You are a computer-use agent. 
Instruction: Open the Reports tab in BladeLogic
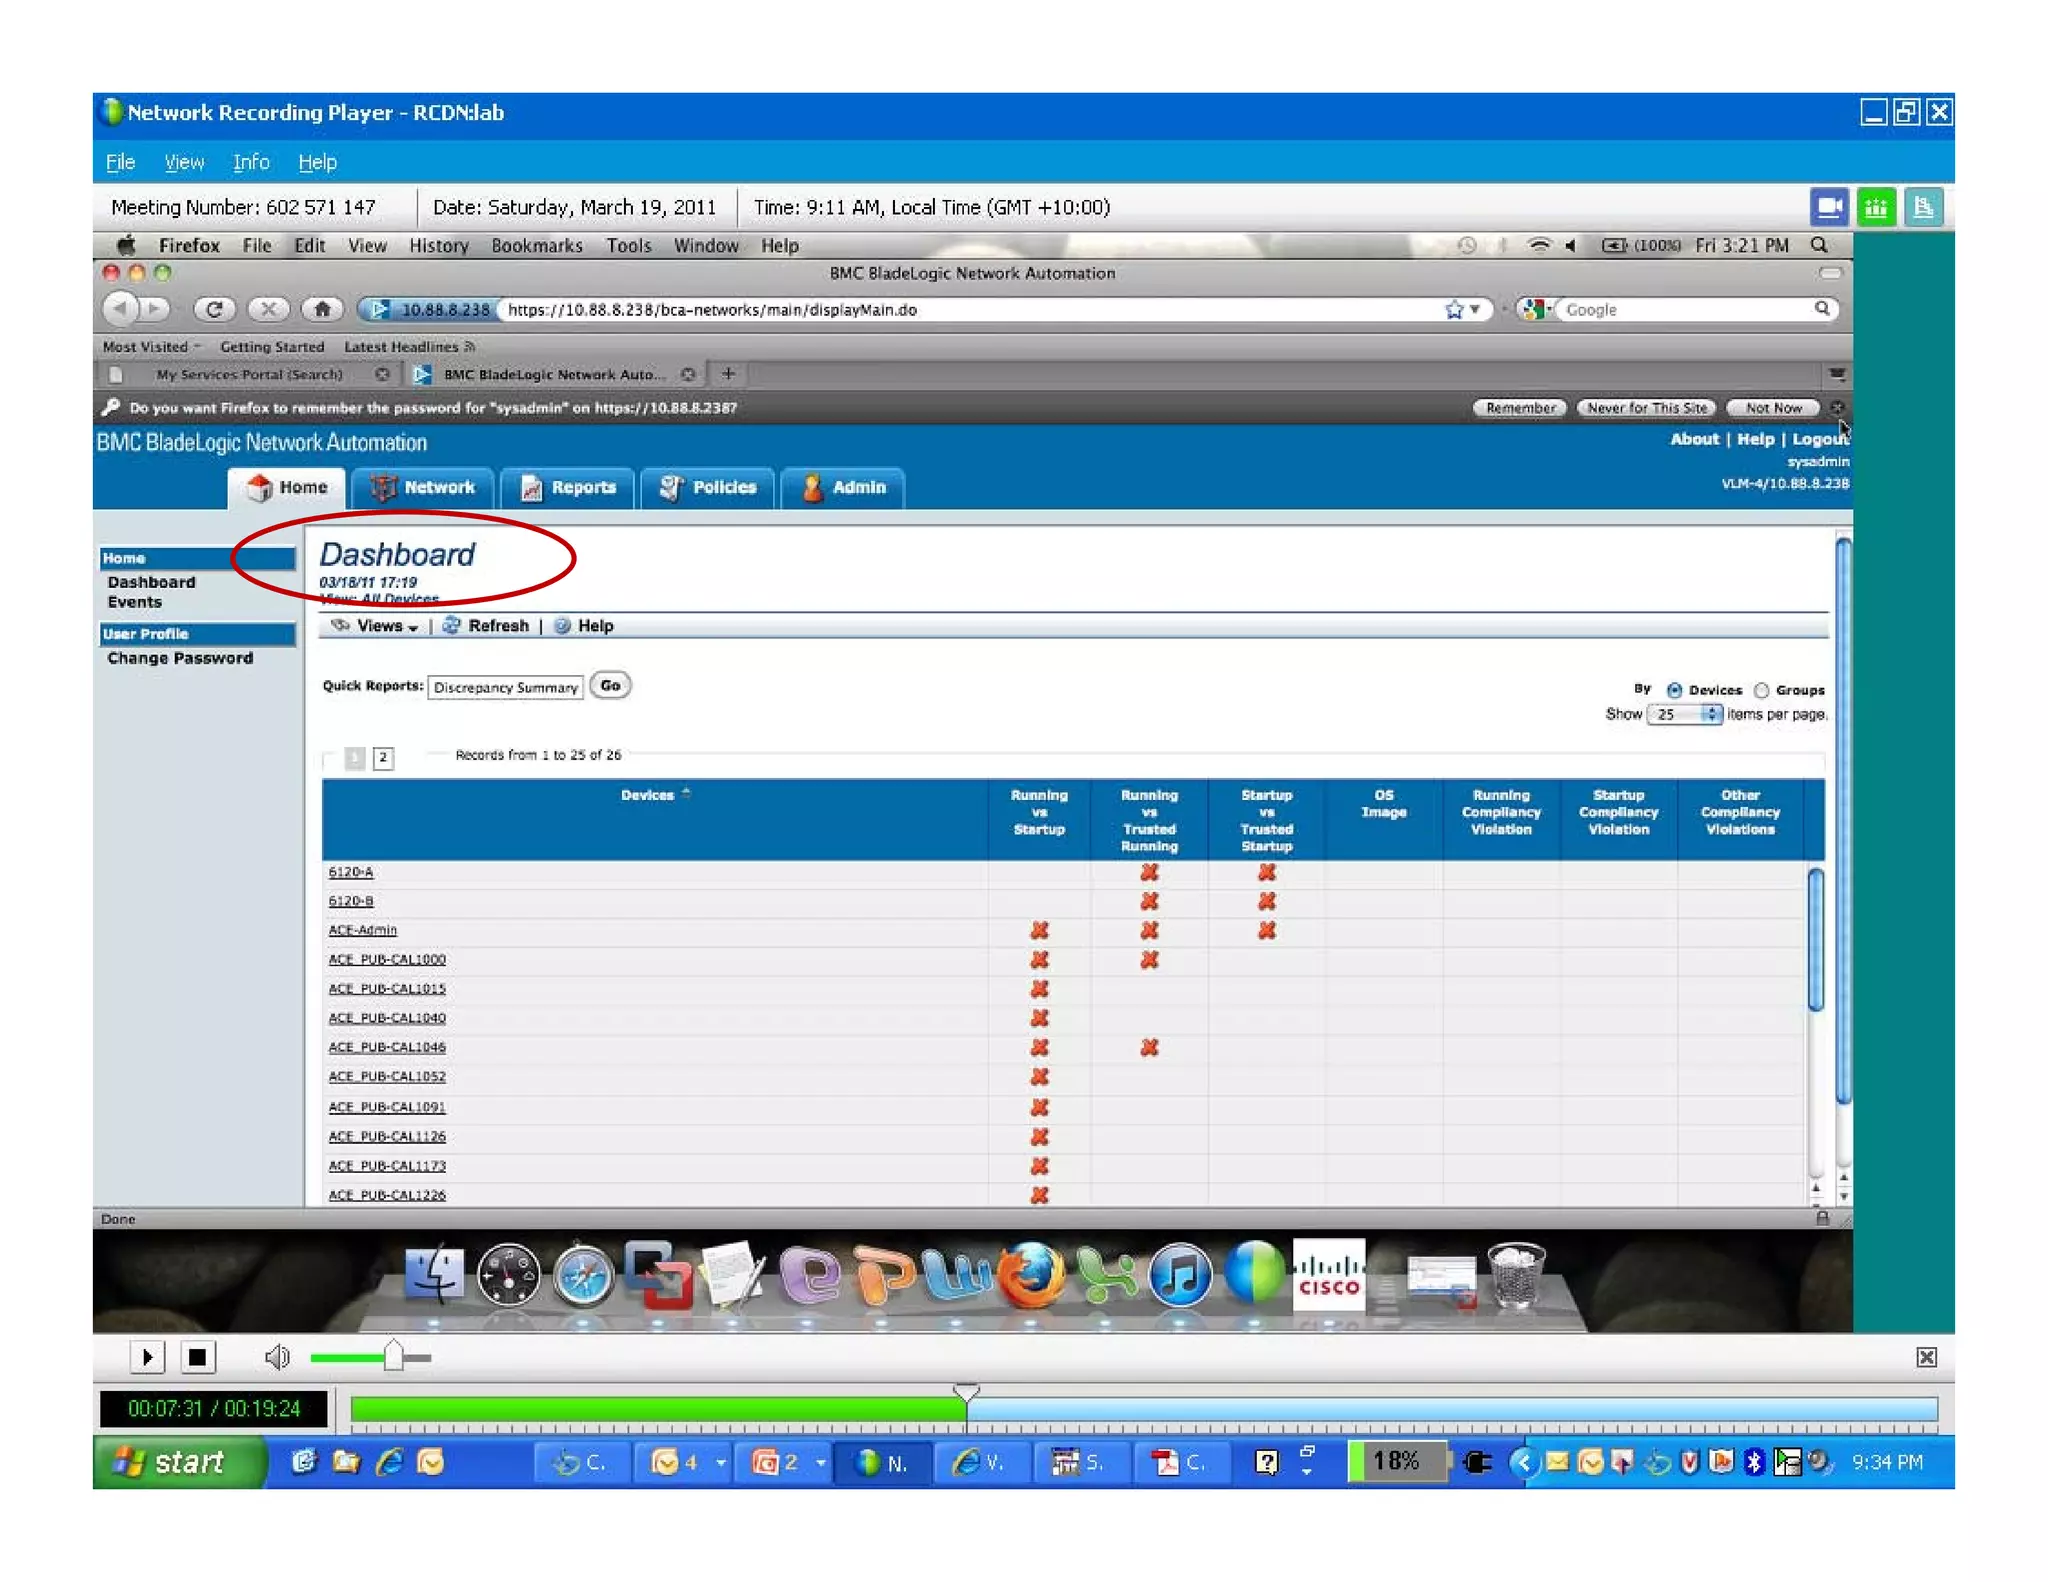pos(568,488)
